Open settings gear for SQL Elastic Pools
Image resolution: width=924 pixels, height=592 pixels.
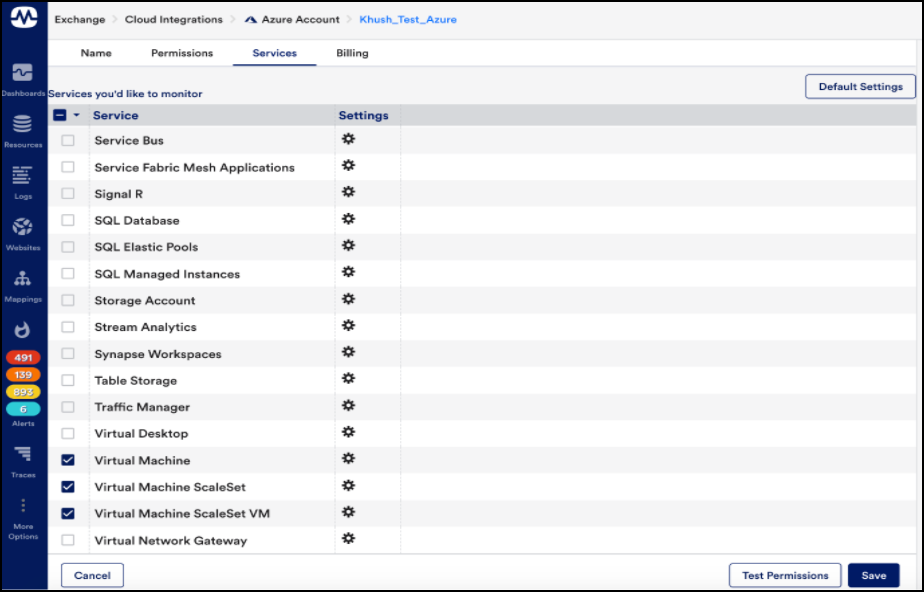click(x=348, y=246)
